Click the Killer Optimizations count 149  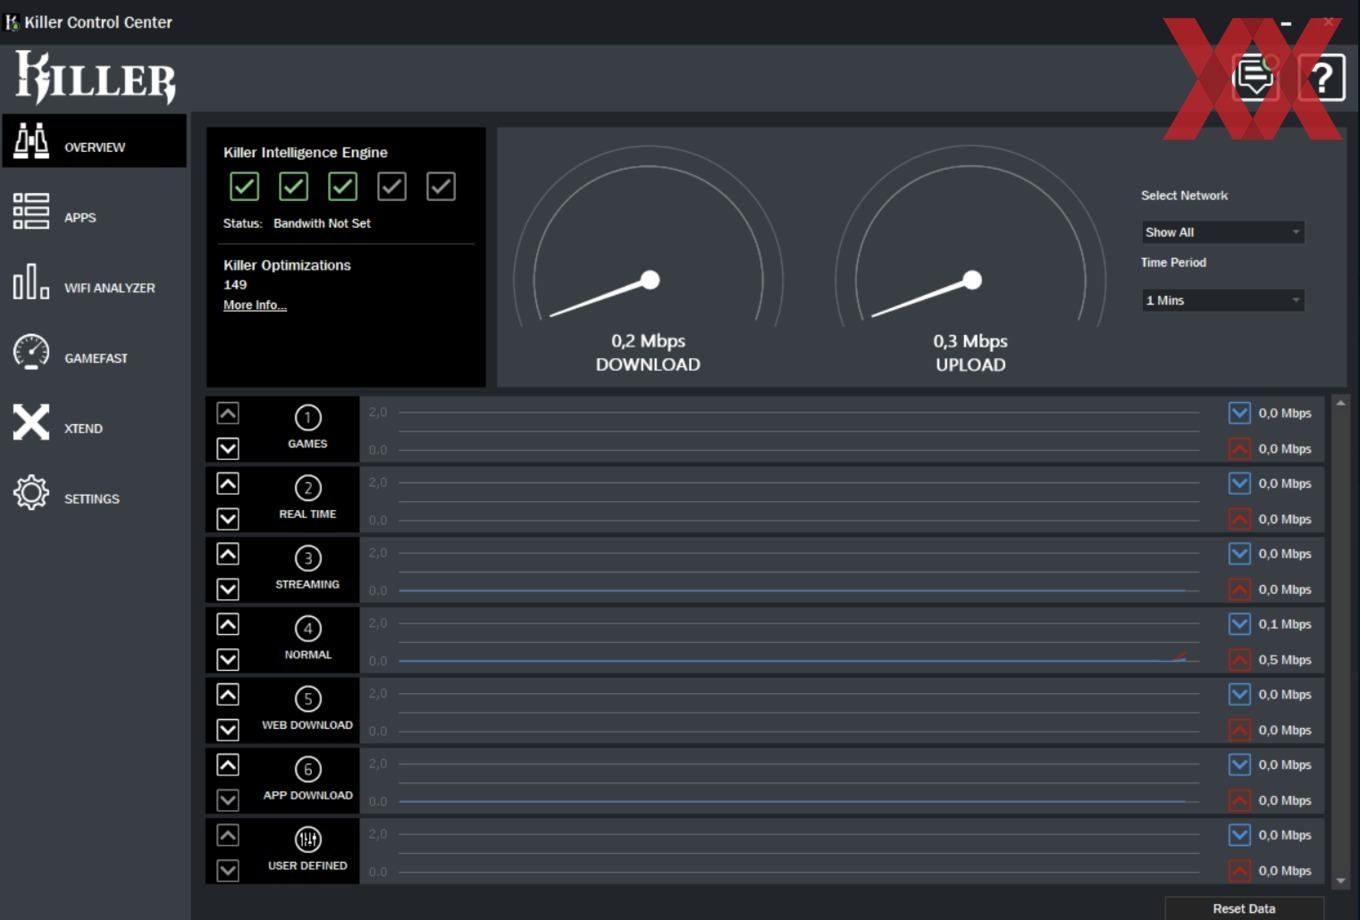[235, 285]
